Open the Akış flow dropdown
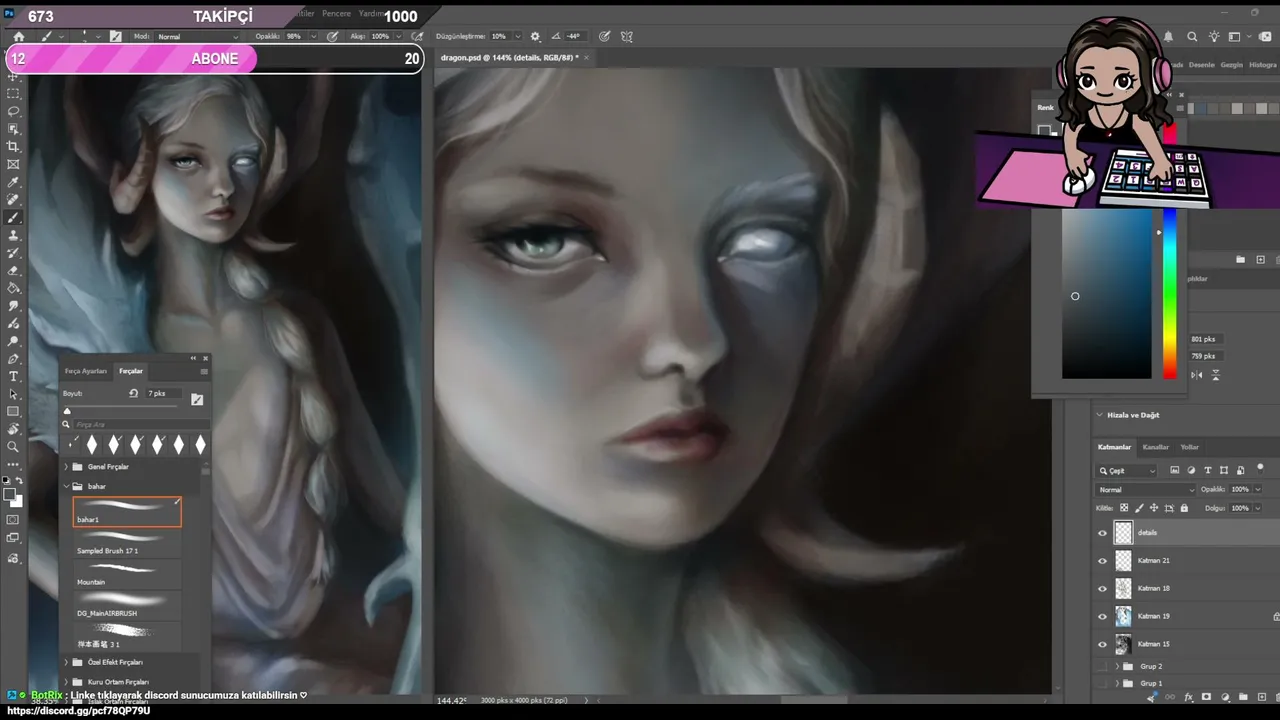Screen dimensions: 1280x720 [397, 37]
